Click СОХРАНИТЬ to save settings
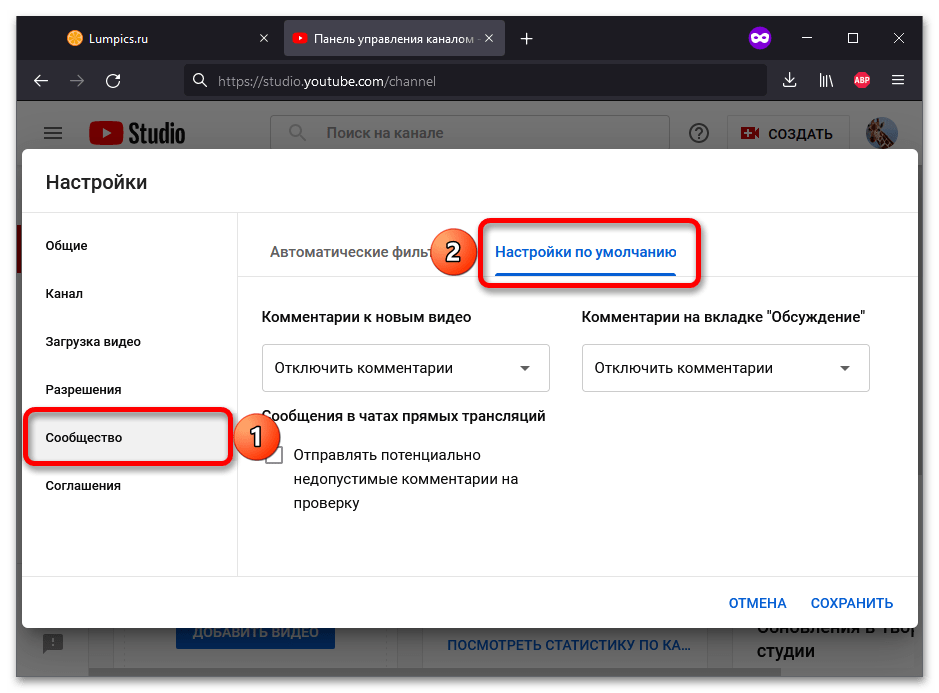 tap(852, 603)
